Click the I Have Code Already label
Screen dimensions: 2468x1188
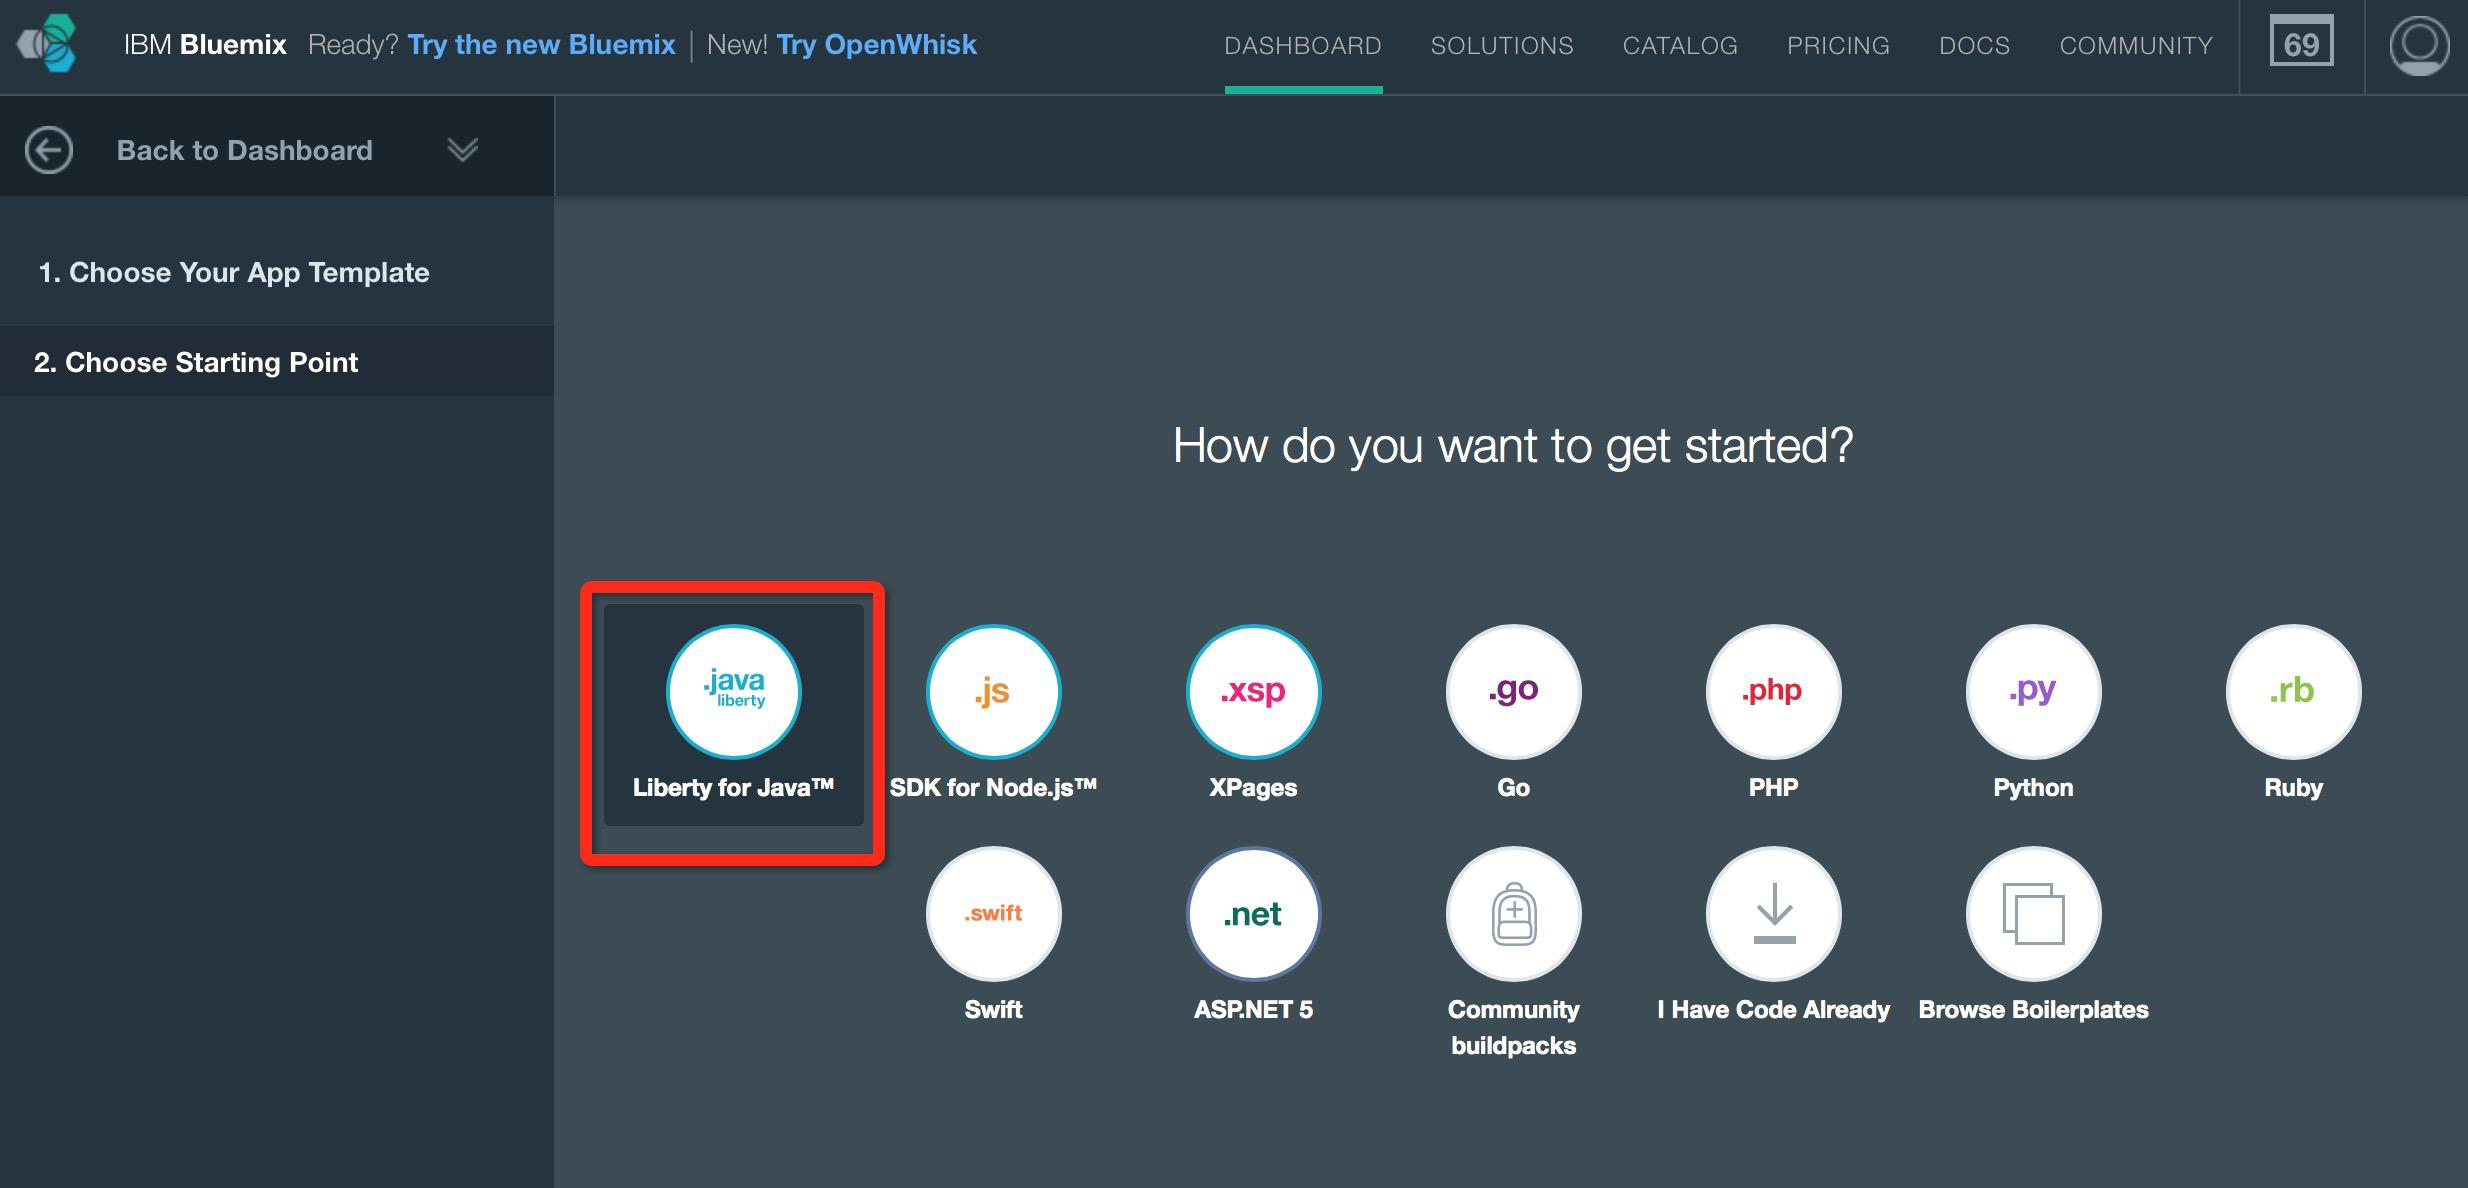click(x=1773, y=1009)
